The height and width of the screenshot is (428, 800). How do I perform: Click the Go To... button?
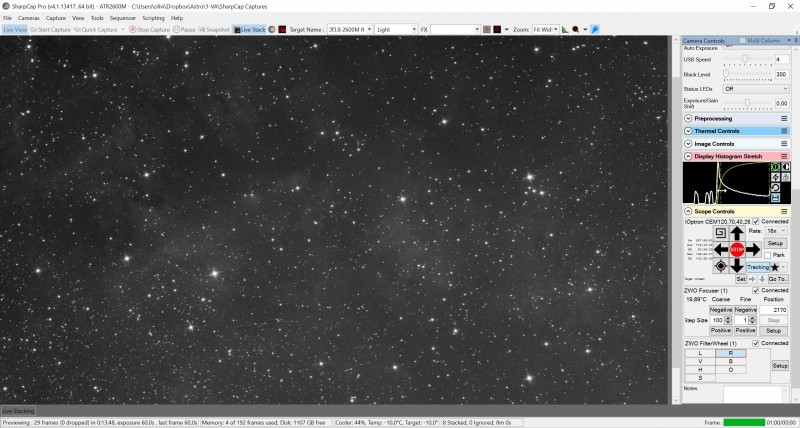[778, 279]
